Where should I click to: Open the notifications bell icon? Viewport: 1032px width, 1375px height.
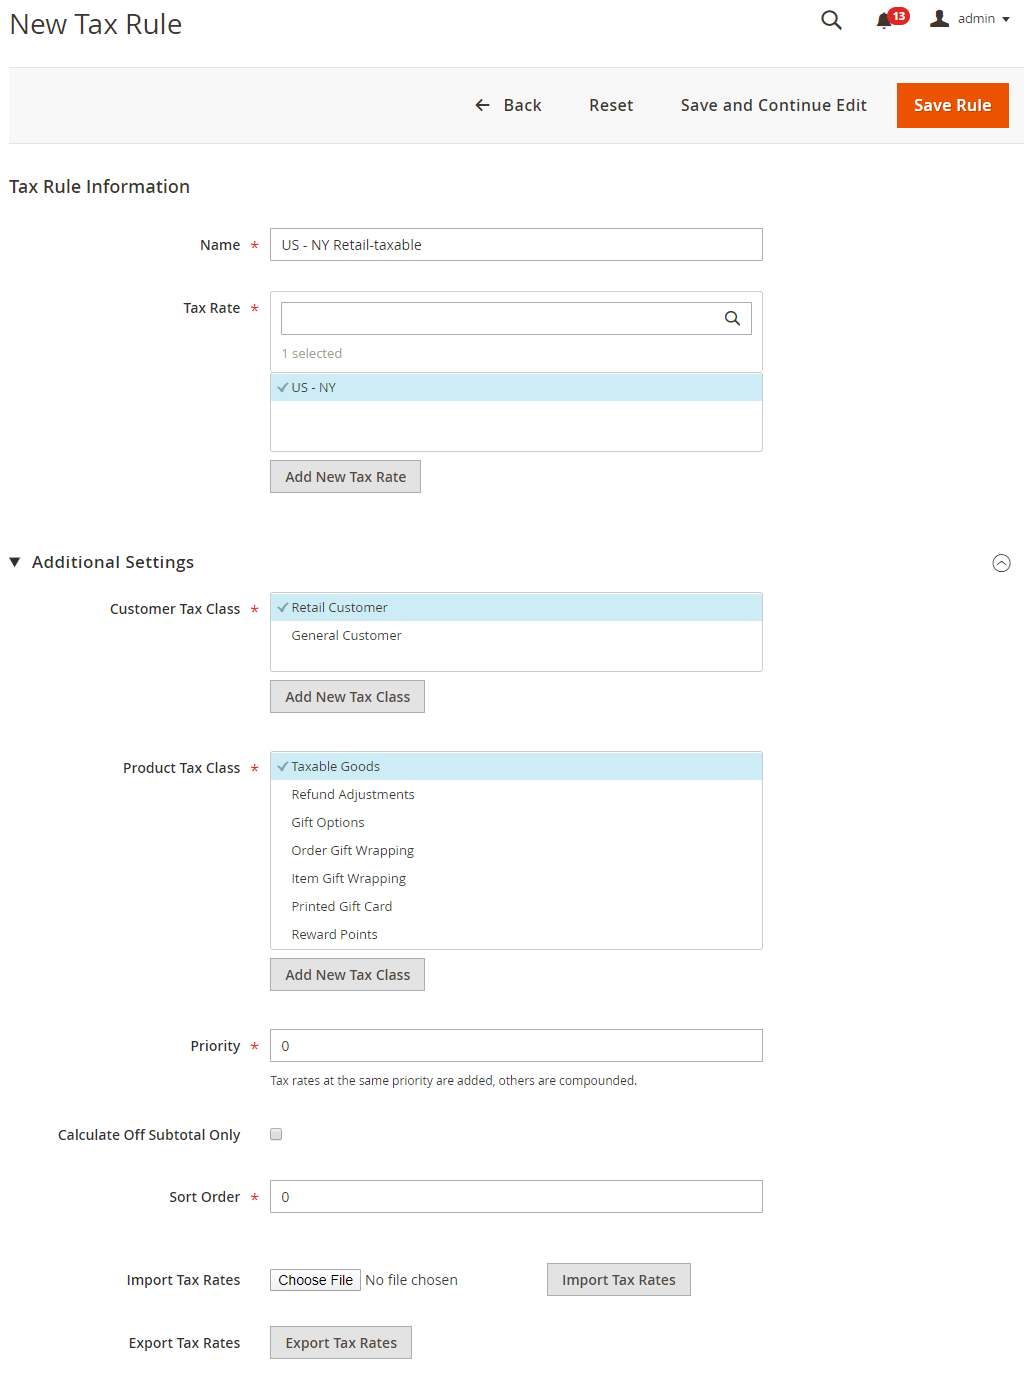(884, 21)
